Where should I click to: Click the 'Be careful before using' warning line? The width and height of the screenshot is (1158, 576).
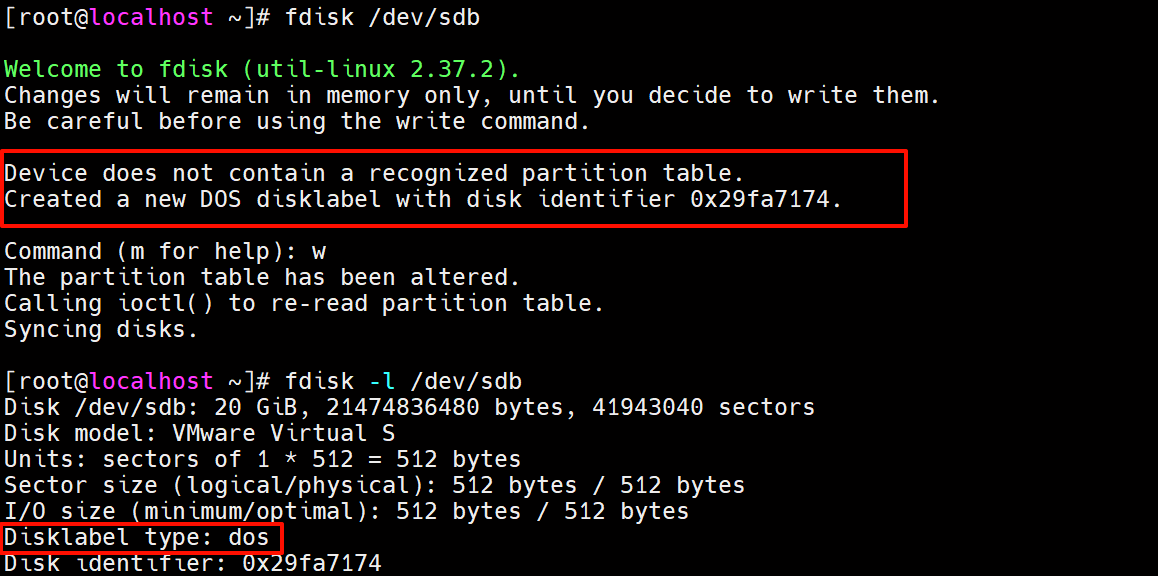tap(297, 122)
